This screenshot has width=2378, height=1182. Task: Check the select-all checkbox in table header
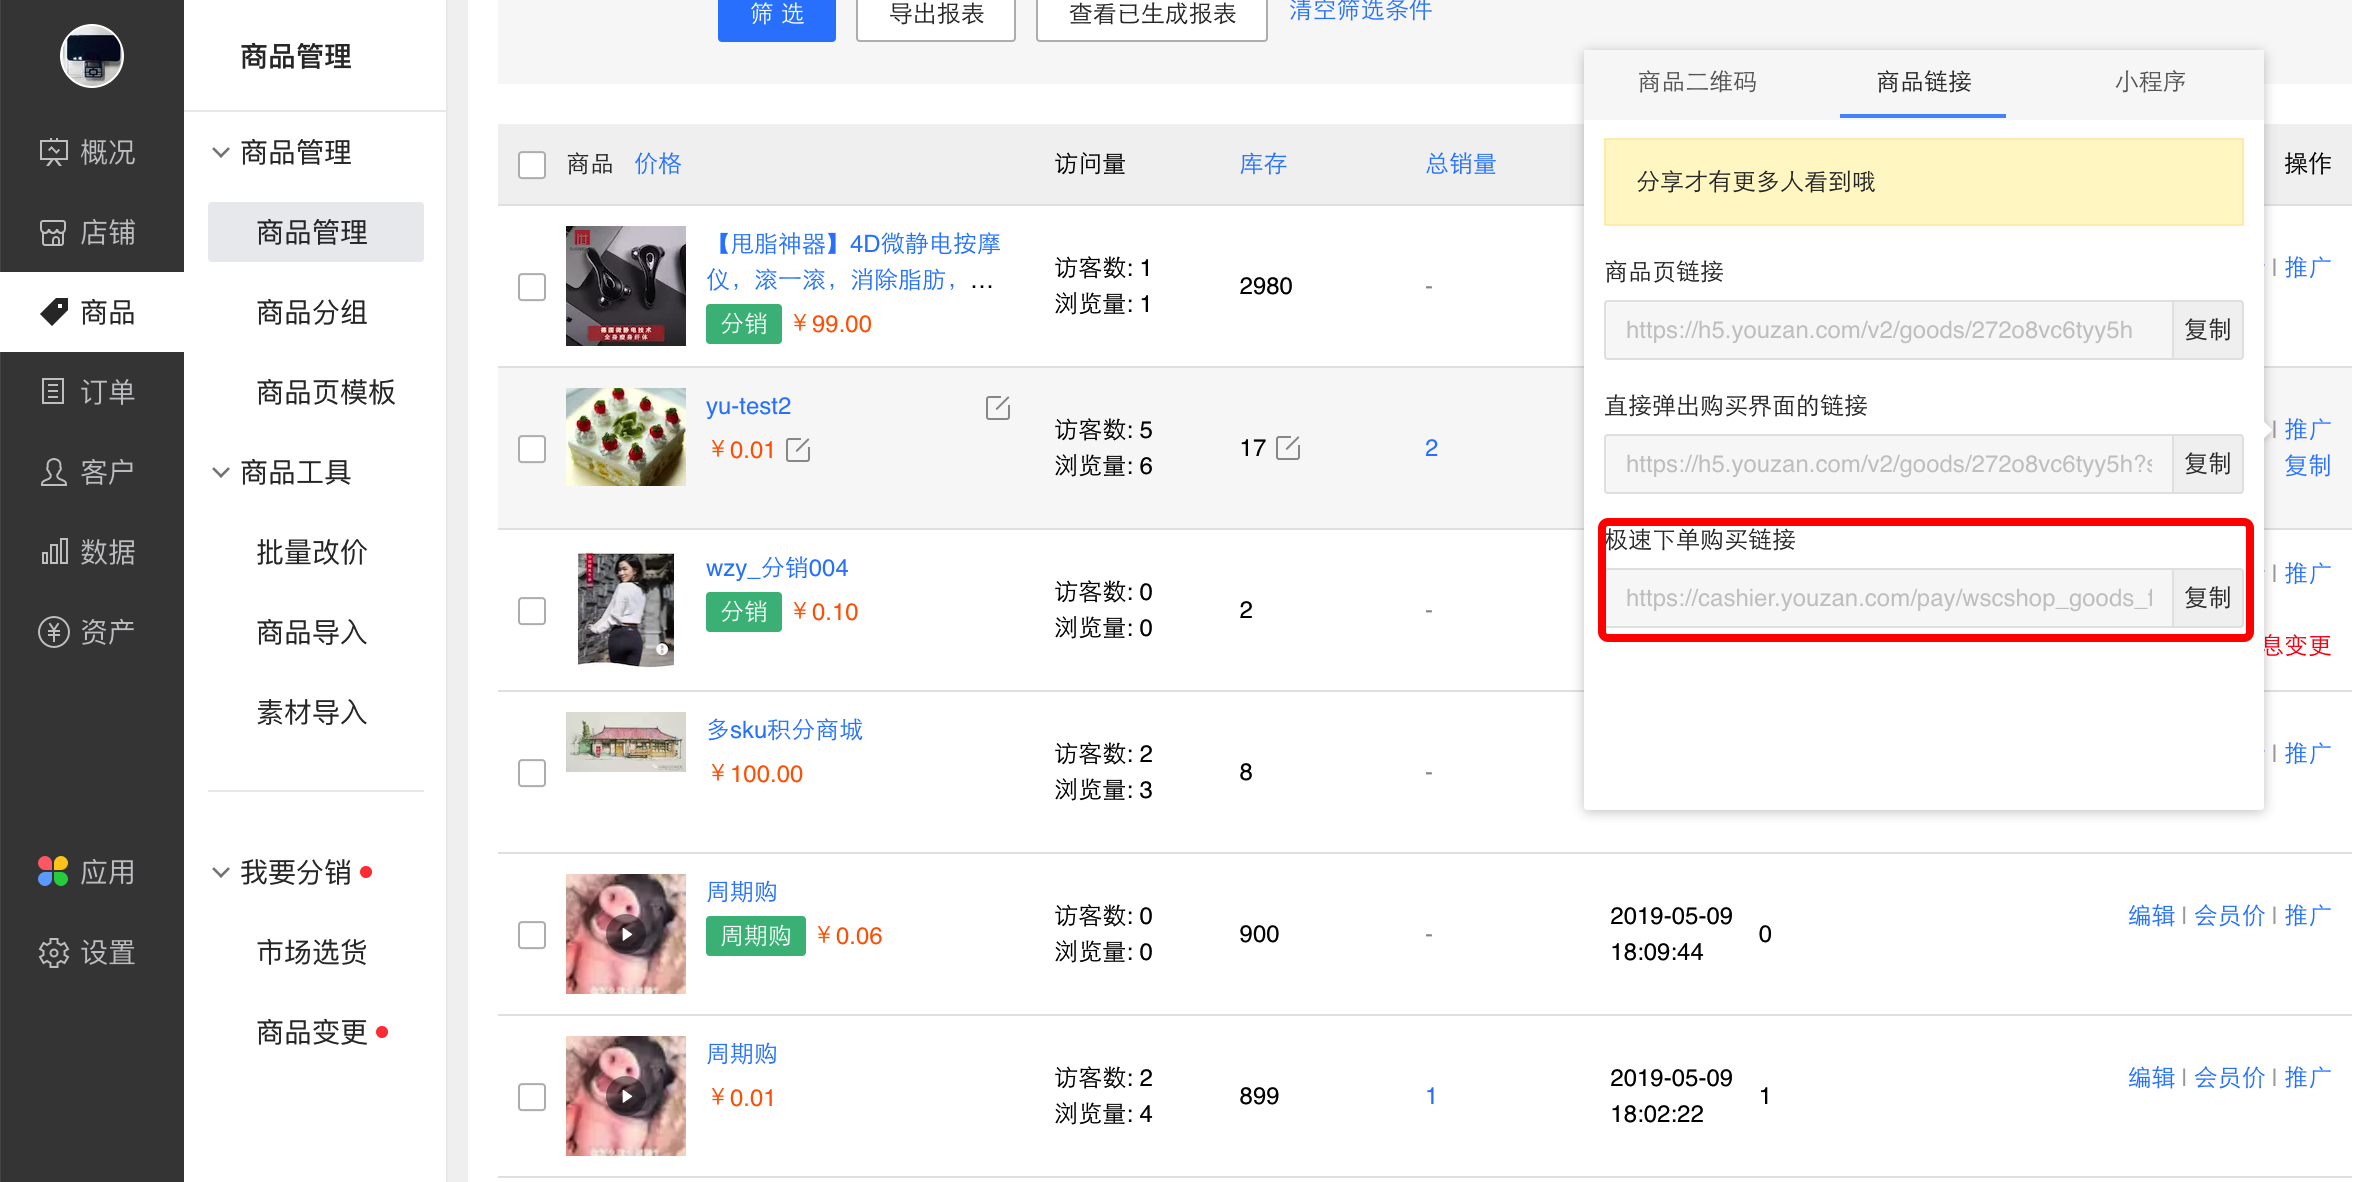(x=531, y=165)
